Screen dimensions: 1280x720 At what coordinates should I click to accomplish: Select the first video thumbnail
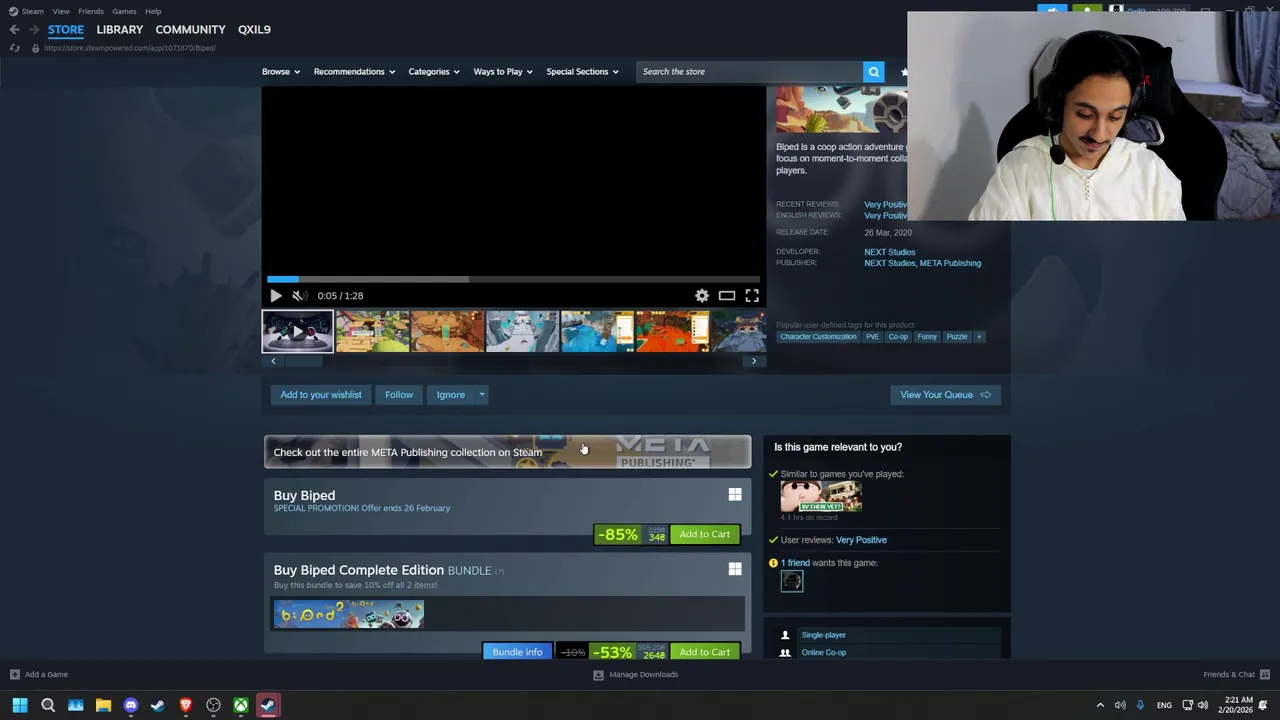(x=298, y=332)
